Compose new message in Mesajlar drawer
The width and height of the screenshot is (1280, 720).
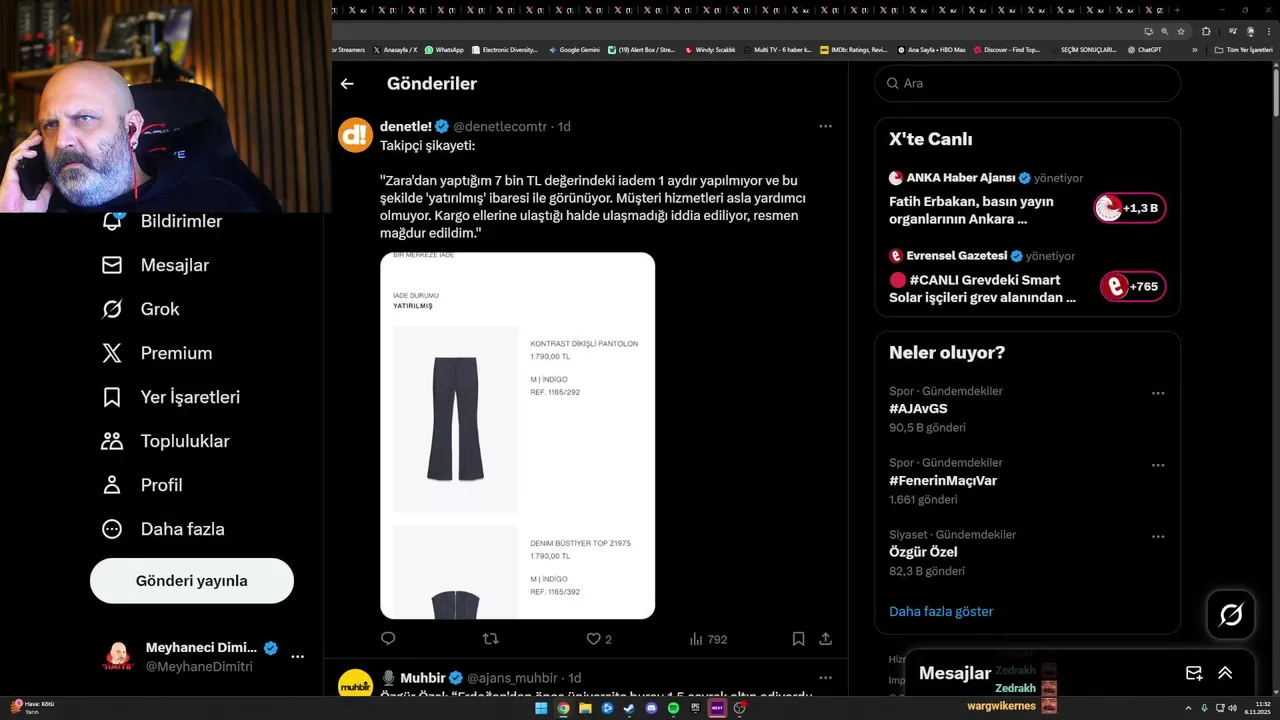[x=1194, y=673]
